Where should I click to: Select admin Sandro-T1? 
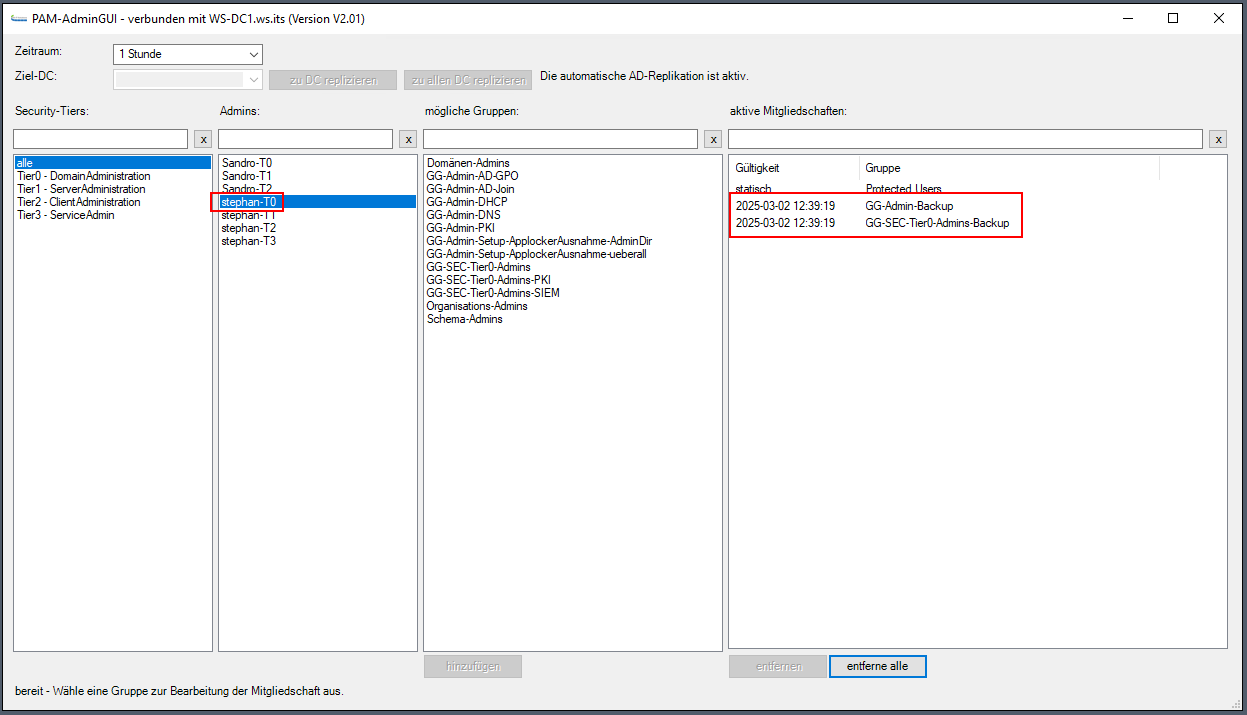318,175
